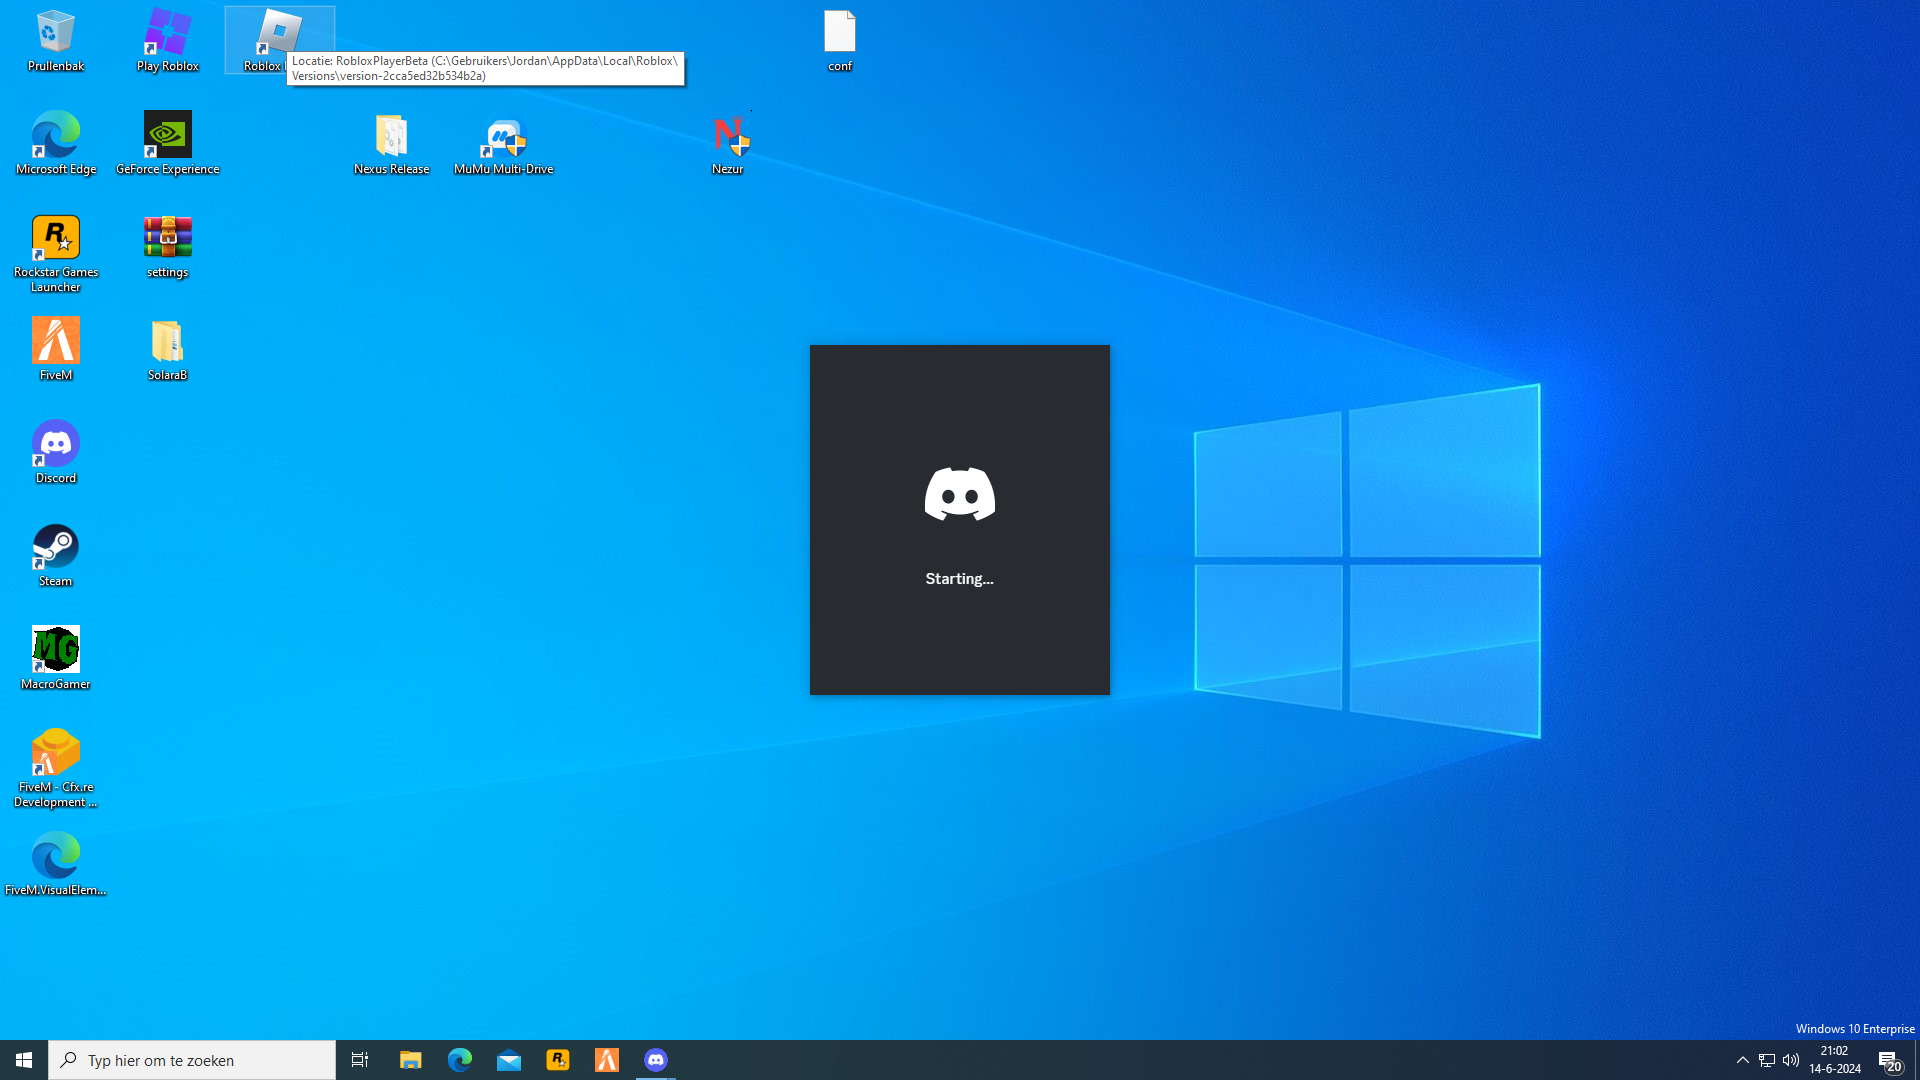The image size is (1920, 1080).
Task: Click the FiveM desktop shortcut
Action: (x=55, y=348)
